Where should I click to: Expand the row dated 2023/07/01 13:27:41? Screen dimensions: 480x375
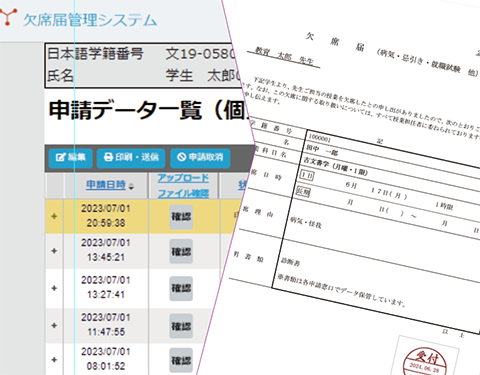coord(54,288)
